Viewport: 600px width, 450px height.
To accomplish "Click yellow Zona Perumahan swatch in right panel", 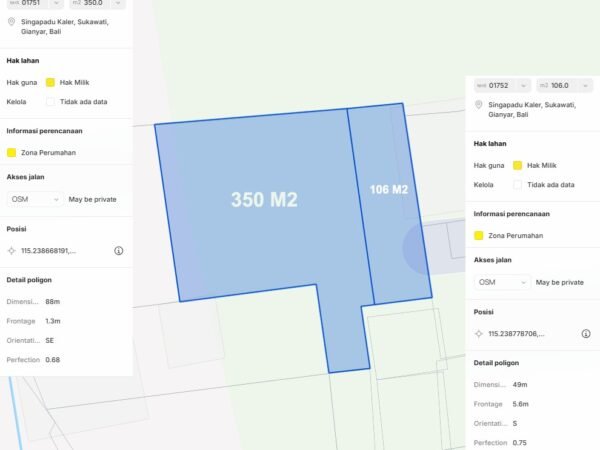I will pyautogui.click(x=479, y=235).
